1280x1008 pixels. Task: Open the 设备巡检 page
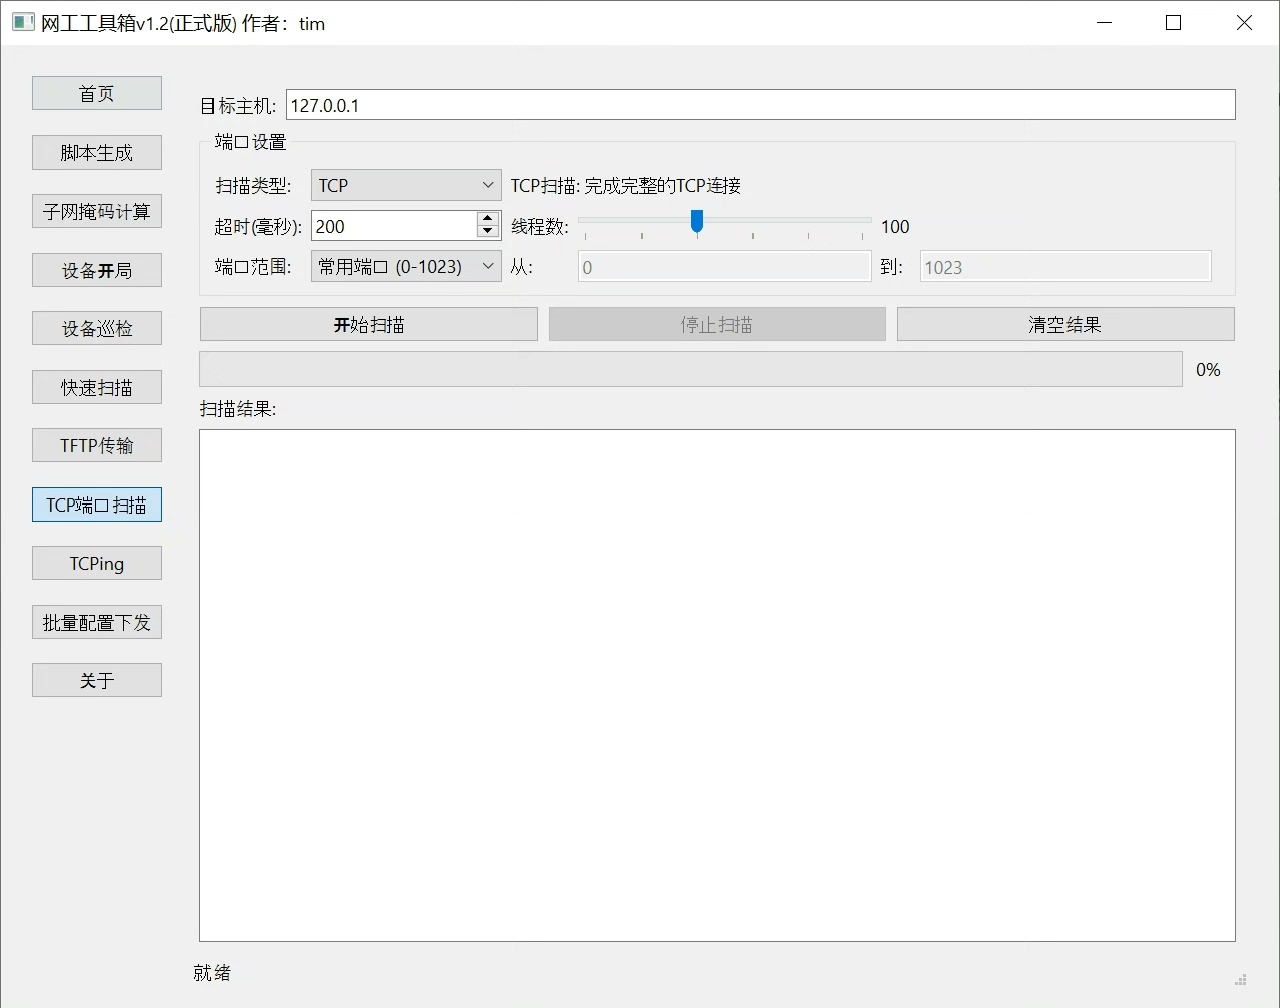[x=97, y=329]
